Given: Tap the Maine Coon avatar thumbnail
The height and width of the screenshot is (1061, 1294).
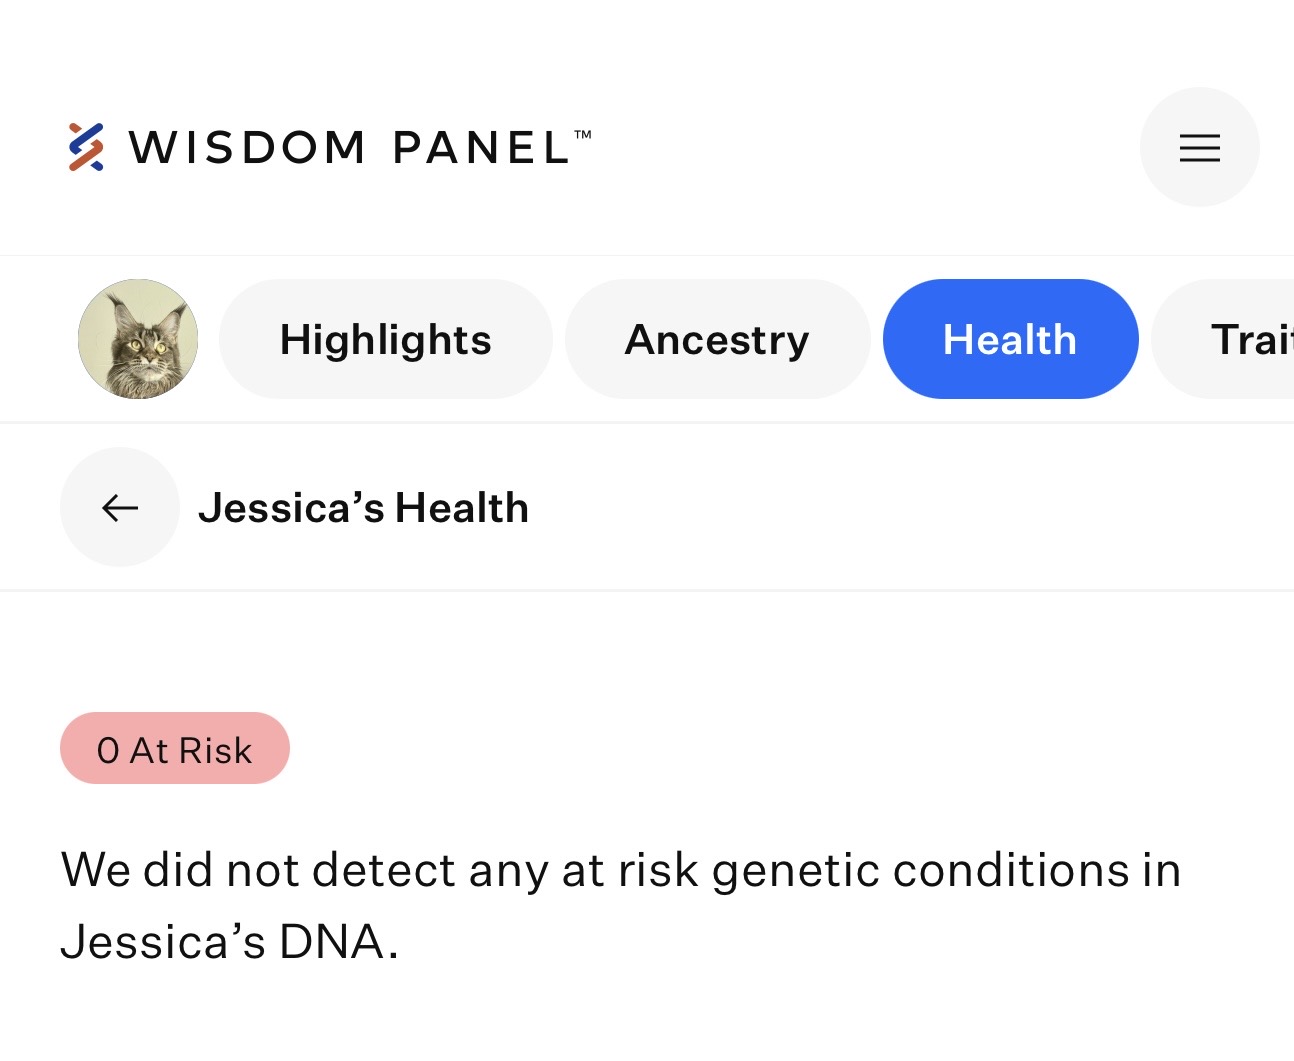Looking at the screenshot, I should tap(138, 339).
